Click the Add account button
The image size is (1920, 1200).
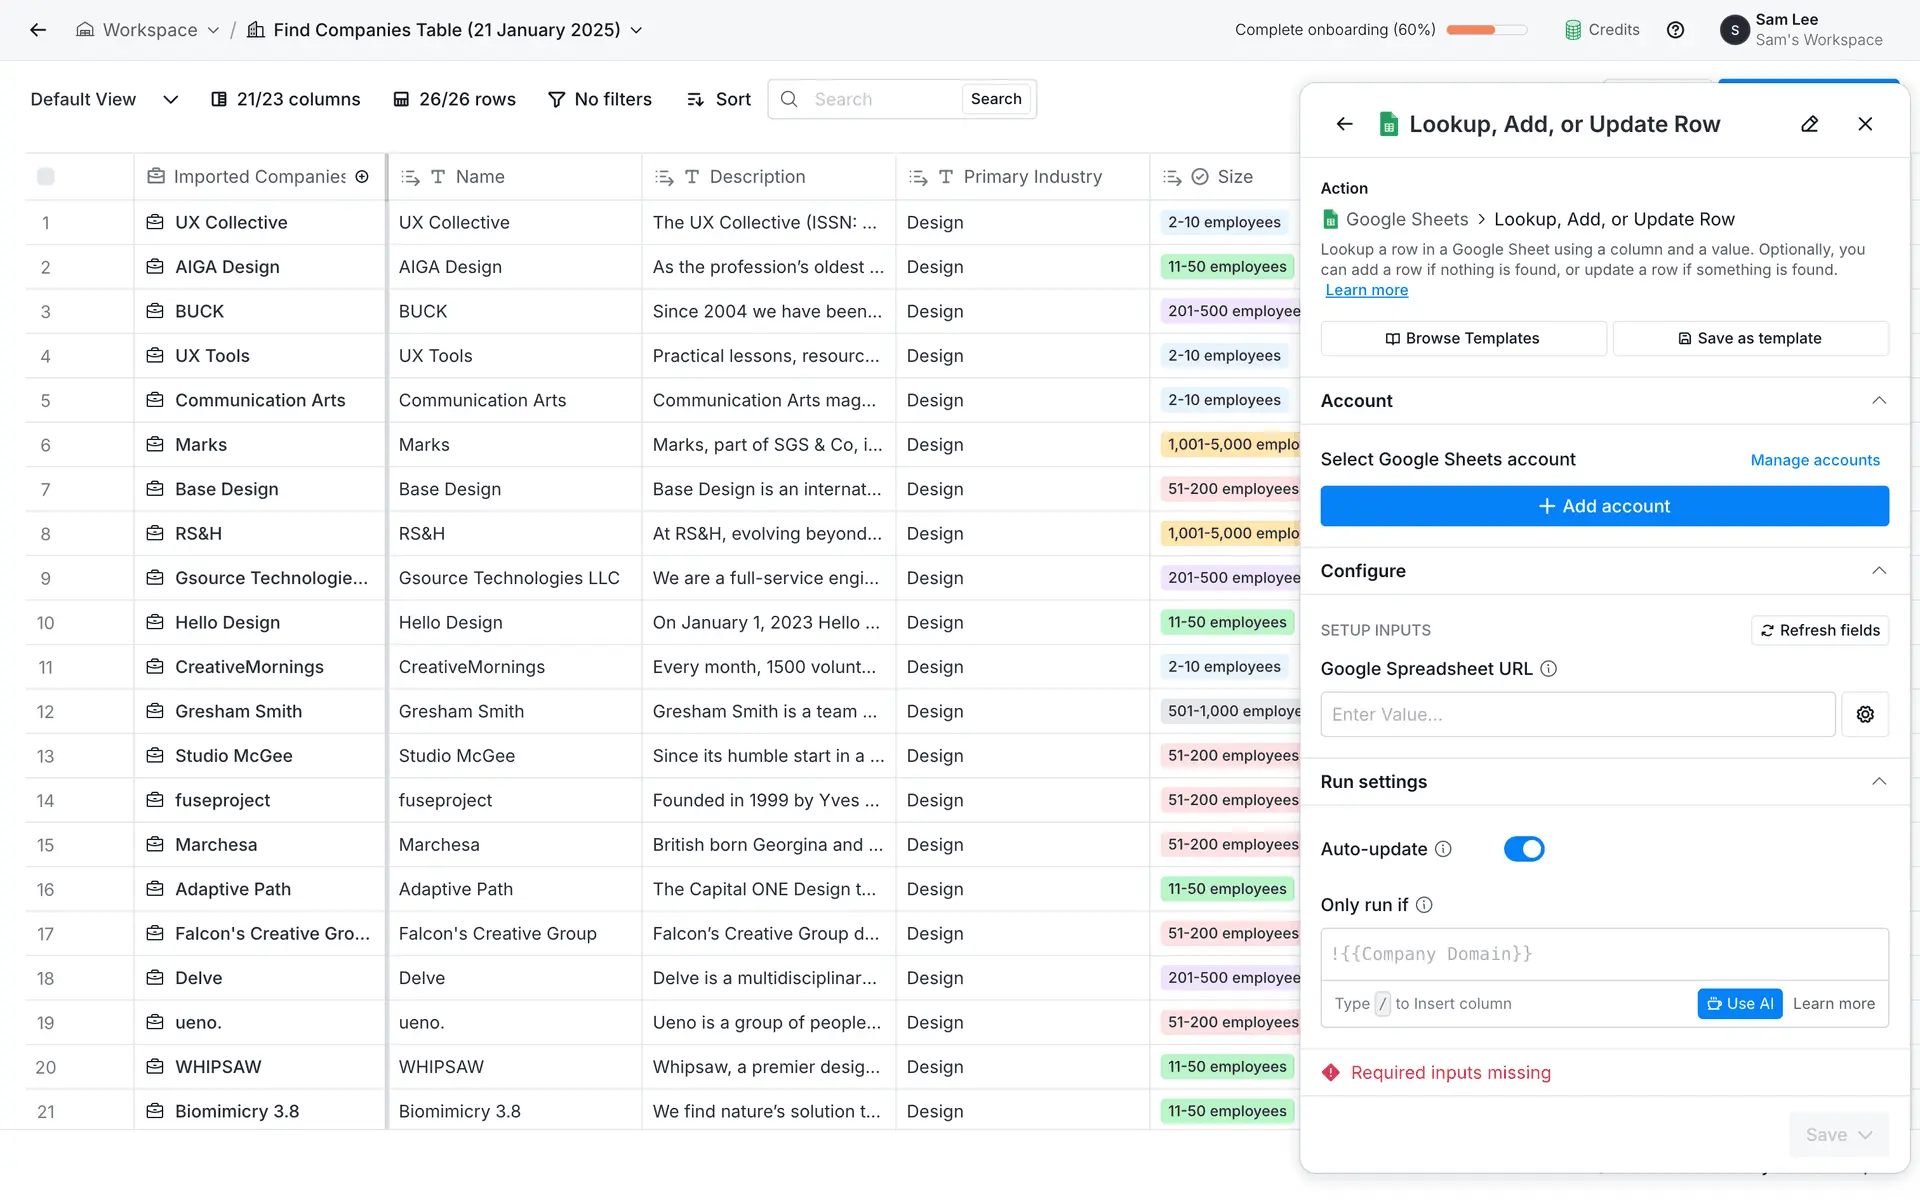coord(1603,506)
